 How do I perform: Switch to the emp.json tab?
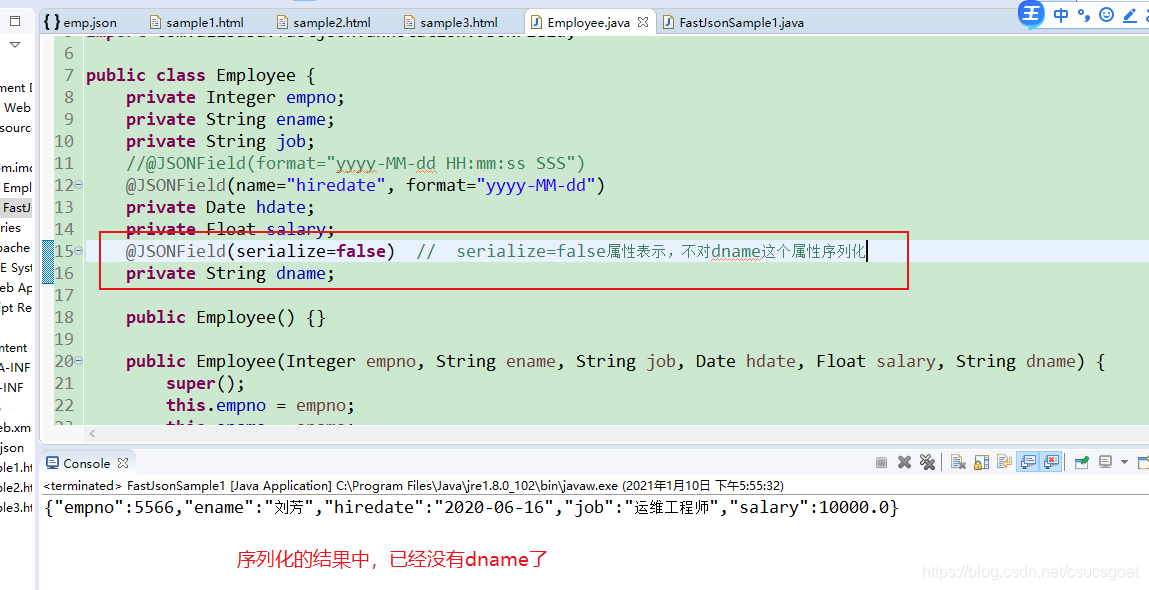click(85, 21)
